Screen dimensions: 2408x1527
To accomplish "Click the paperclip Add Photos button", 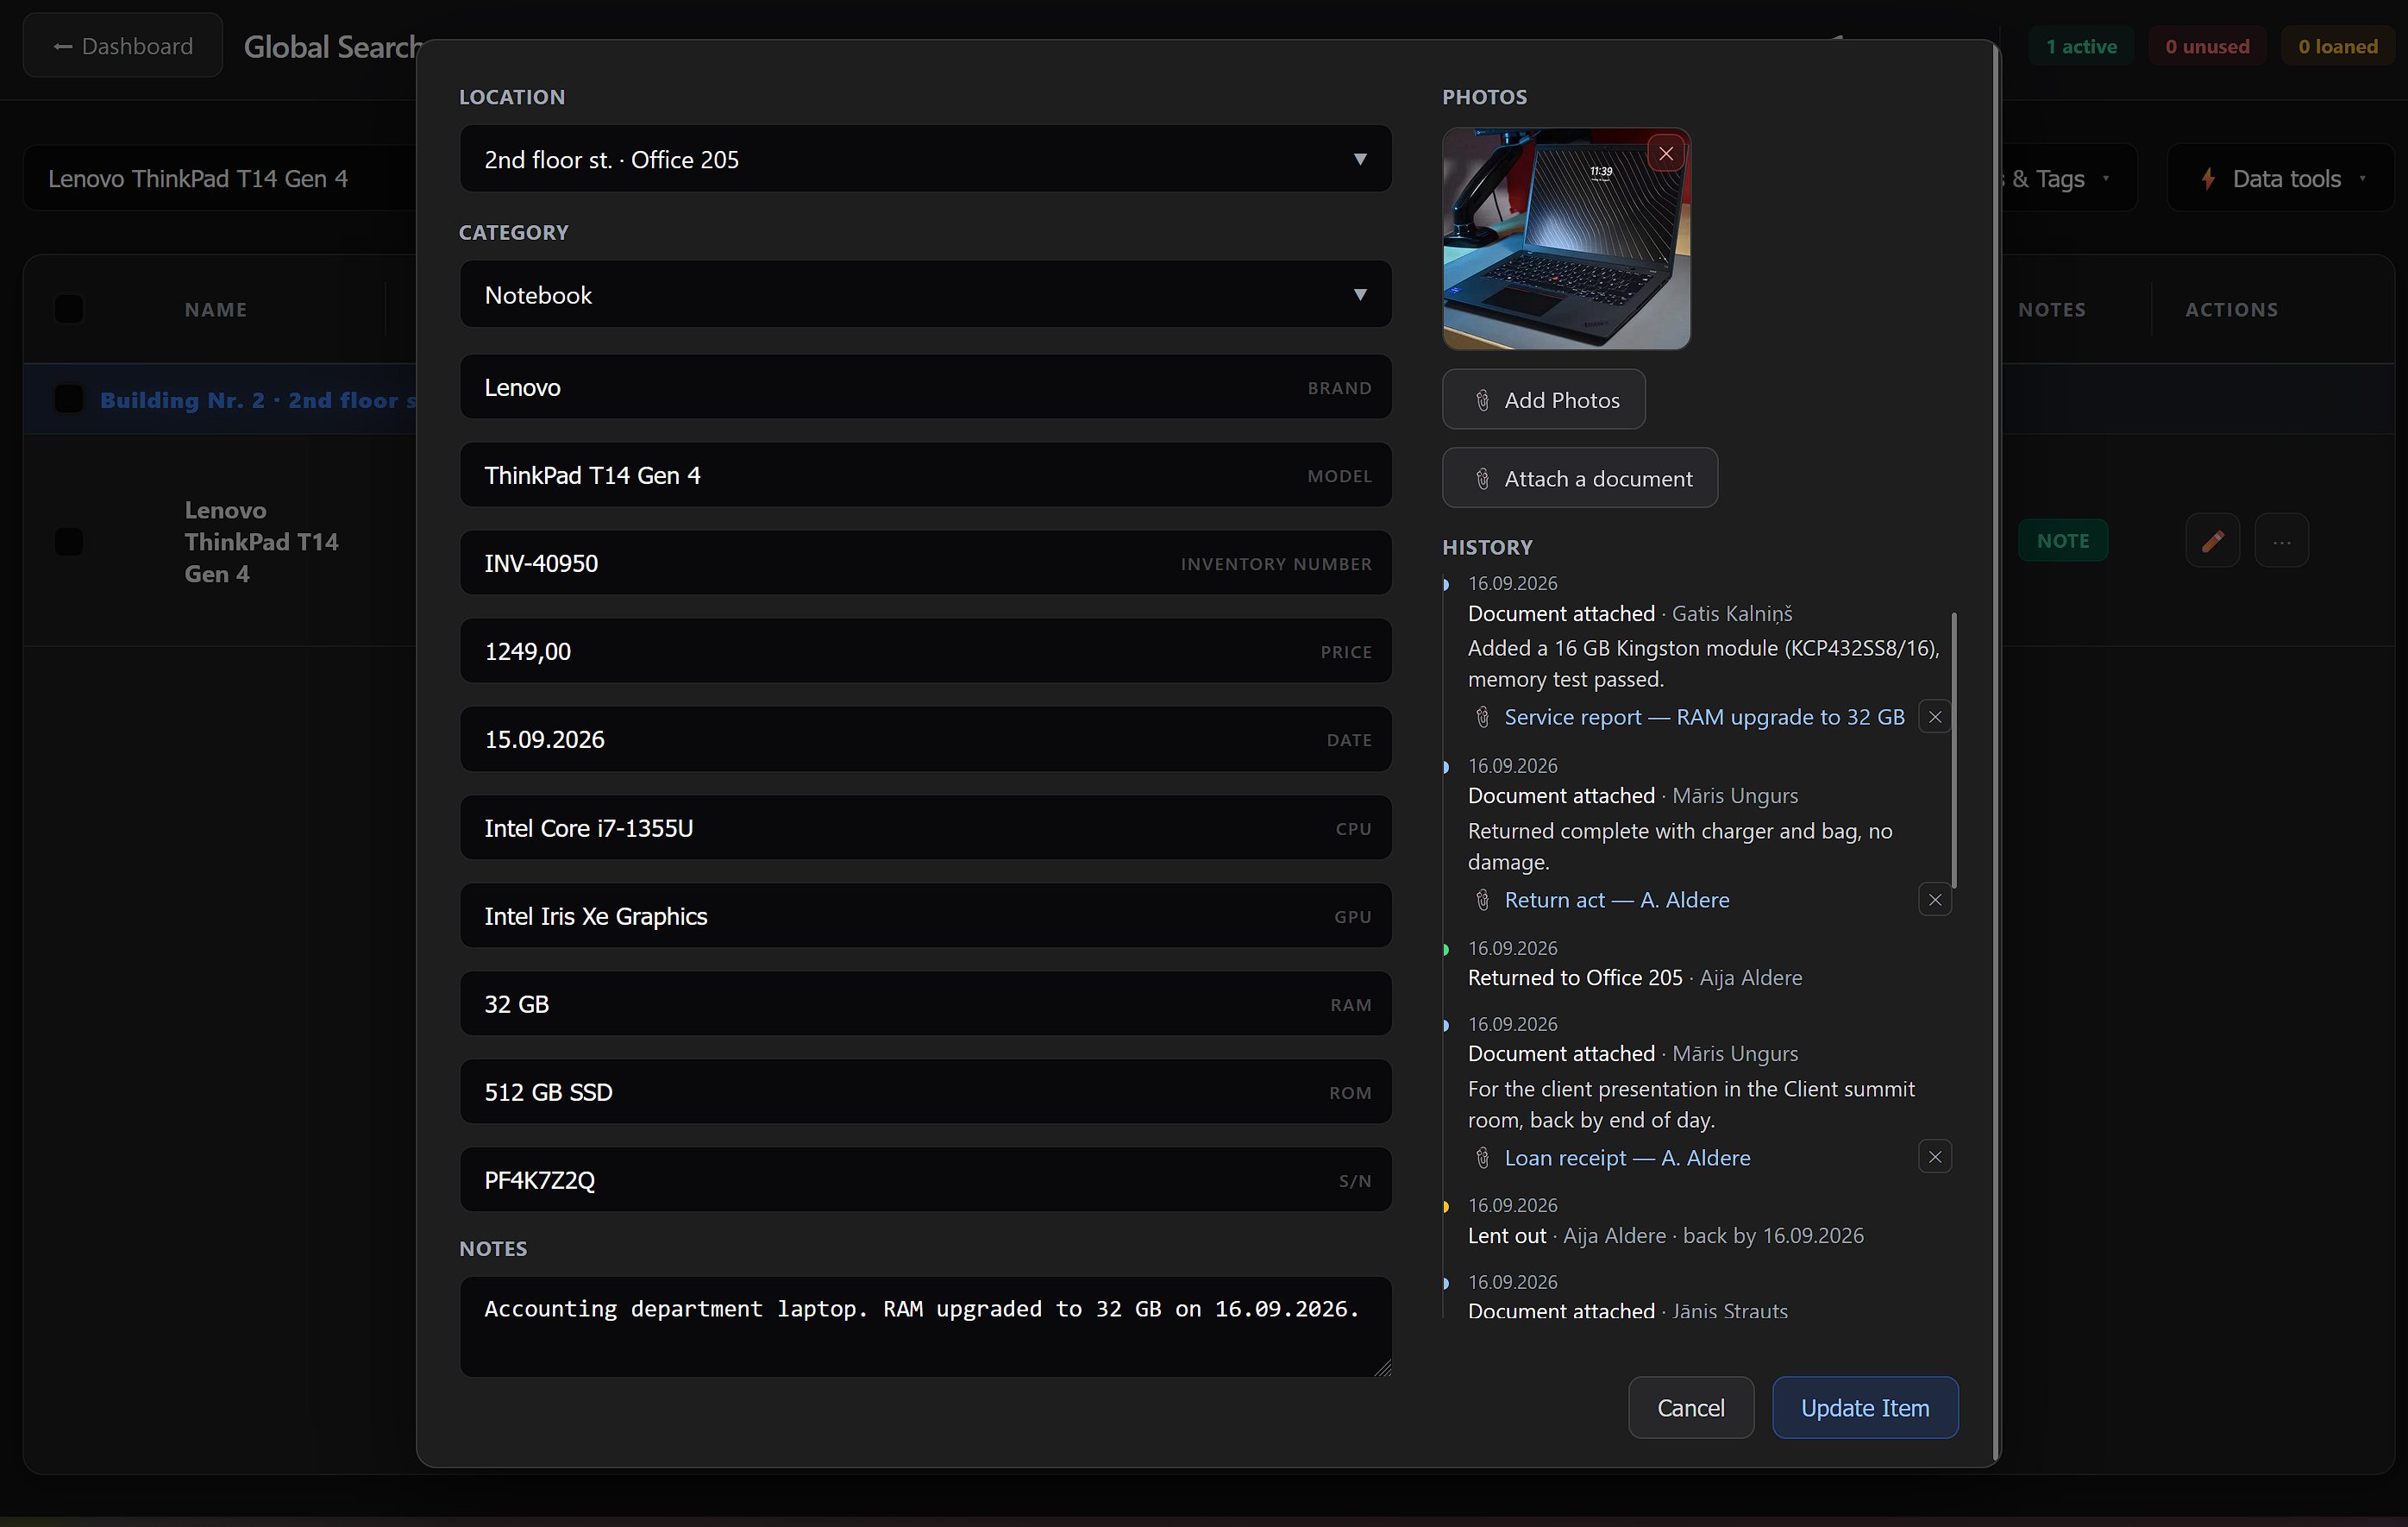I will click(x=1543, y=400).
